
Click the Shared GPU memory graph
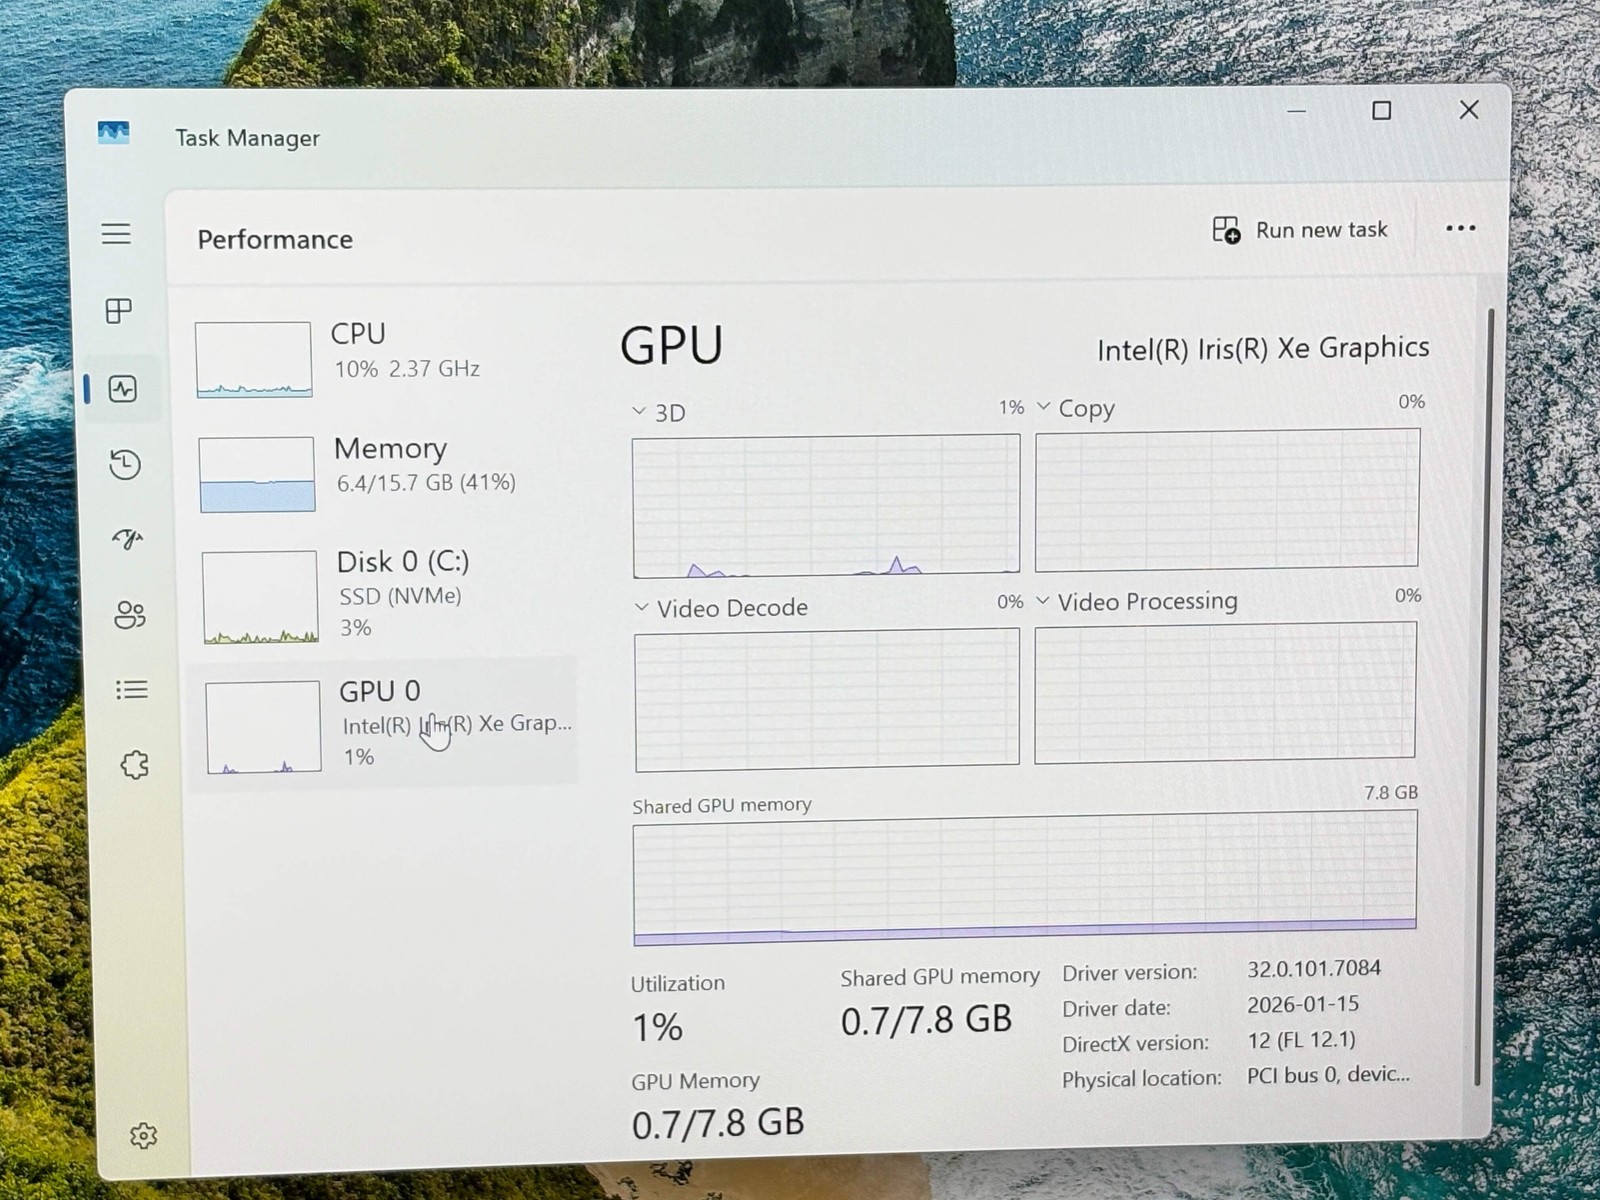point(1025,879)
